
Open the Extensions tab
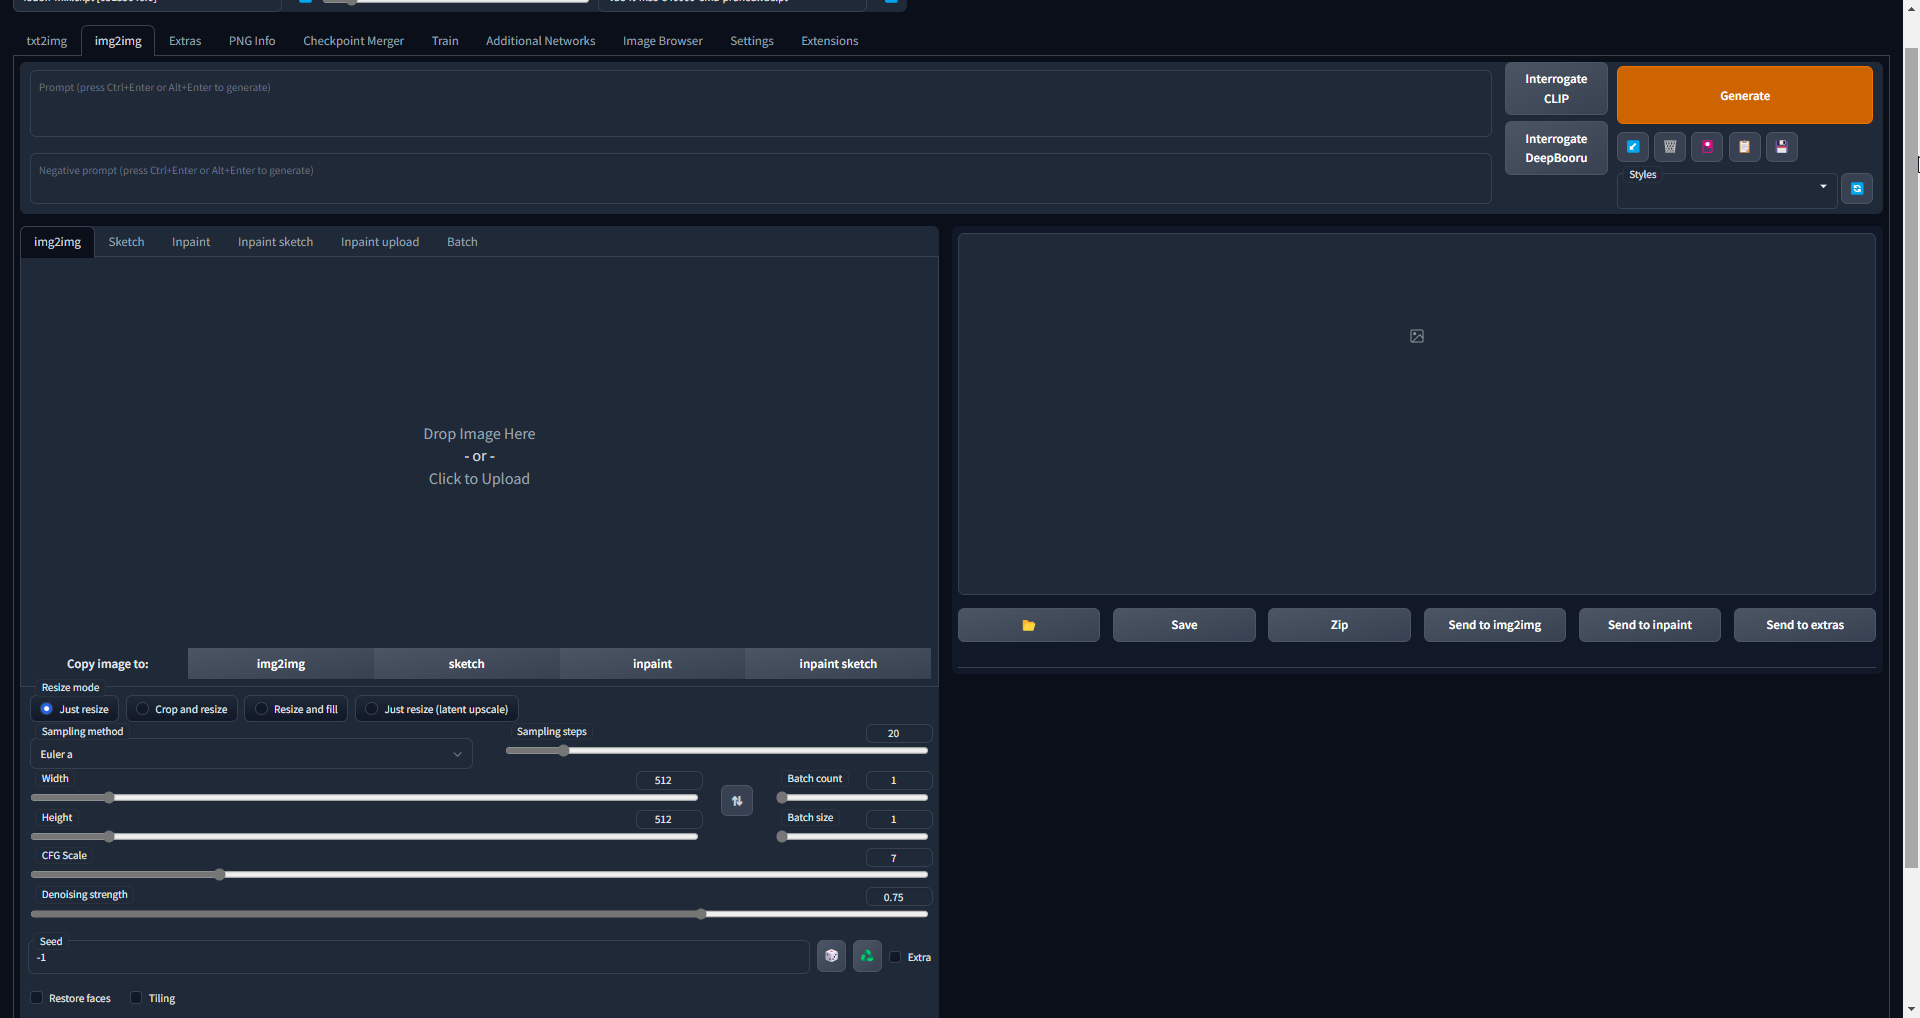pyautogui.click(x=829, y=41)
